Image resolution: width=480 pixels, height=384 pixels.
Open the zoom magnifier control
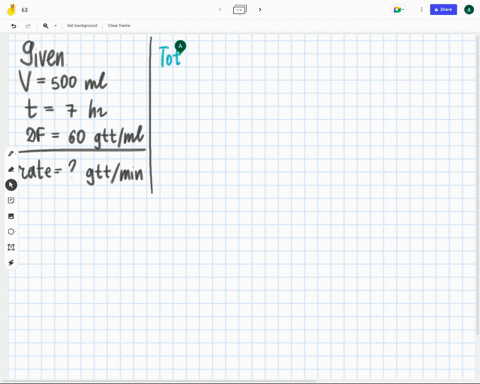tap(46, 26)
